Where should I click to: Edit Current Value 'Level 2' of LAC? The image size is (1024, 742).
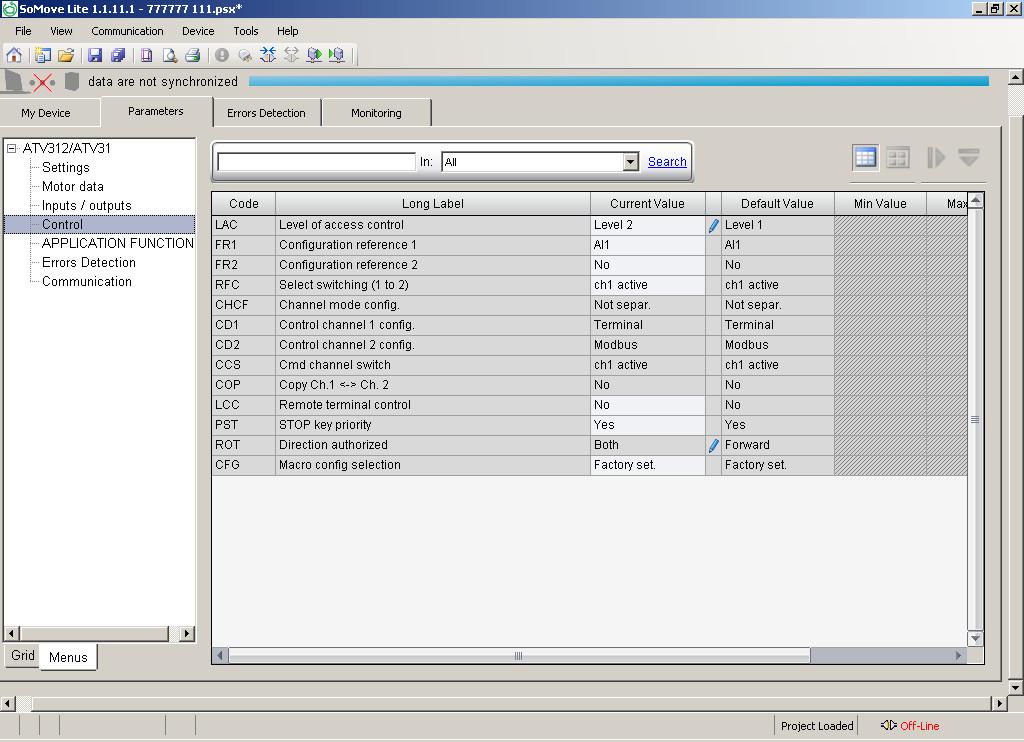point(647,225)
